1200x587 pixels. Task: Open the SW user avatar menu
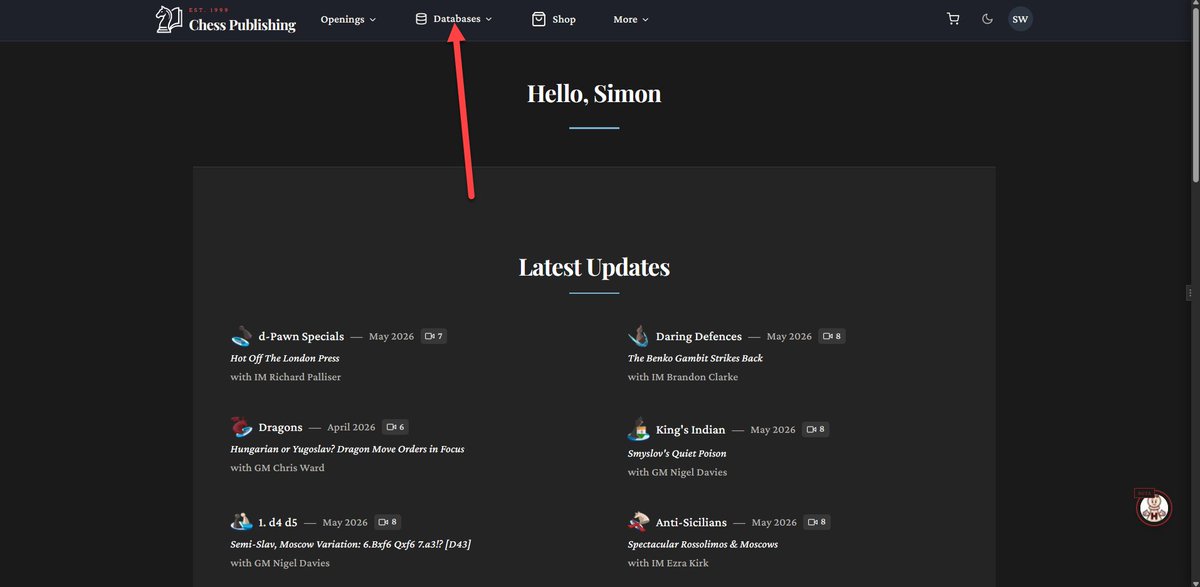click(1020, 19)
